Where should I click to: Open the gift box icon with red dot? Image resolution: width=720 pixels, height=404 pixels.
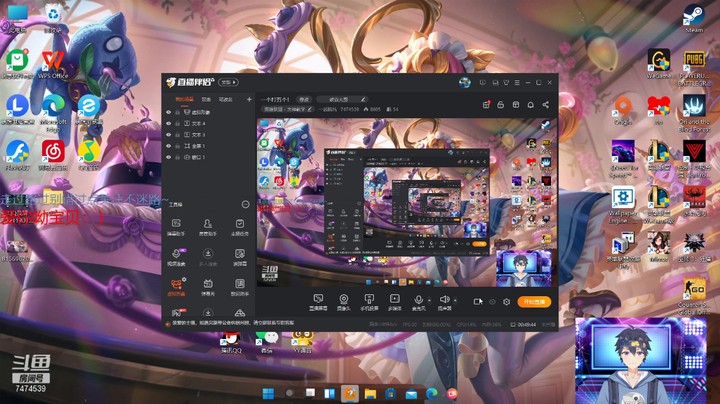(x=486, y=105)
